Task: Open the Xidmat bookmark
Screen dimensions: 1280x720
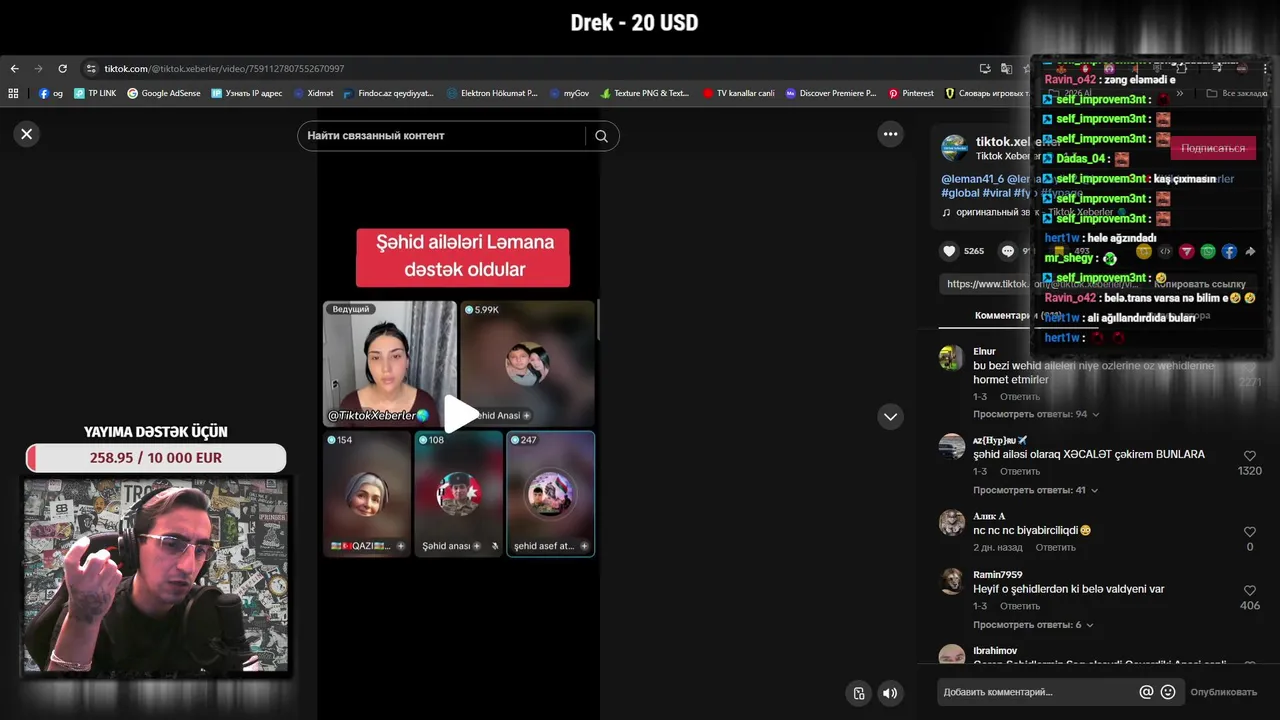Action: pos(313,93)
